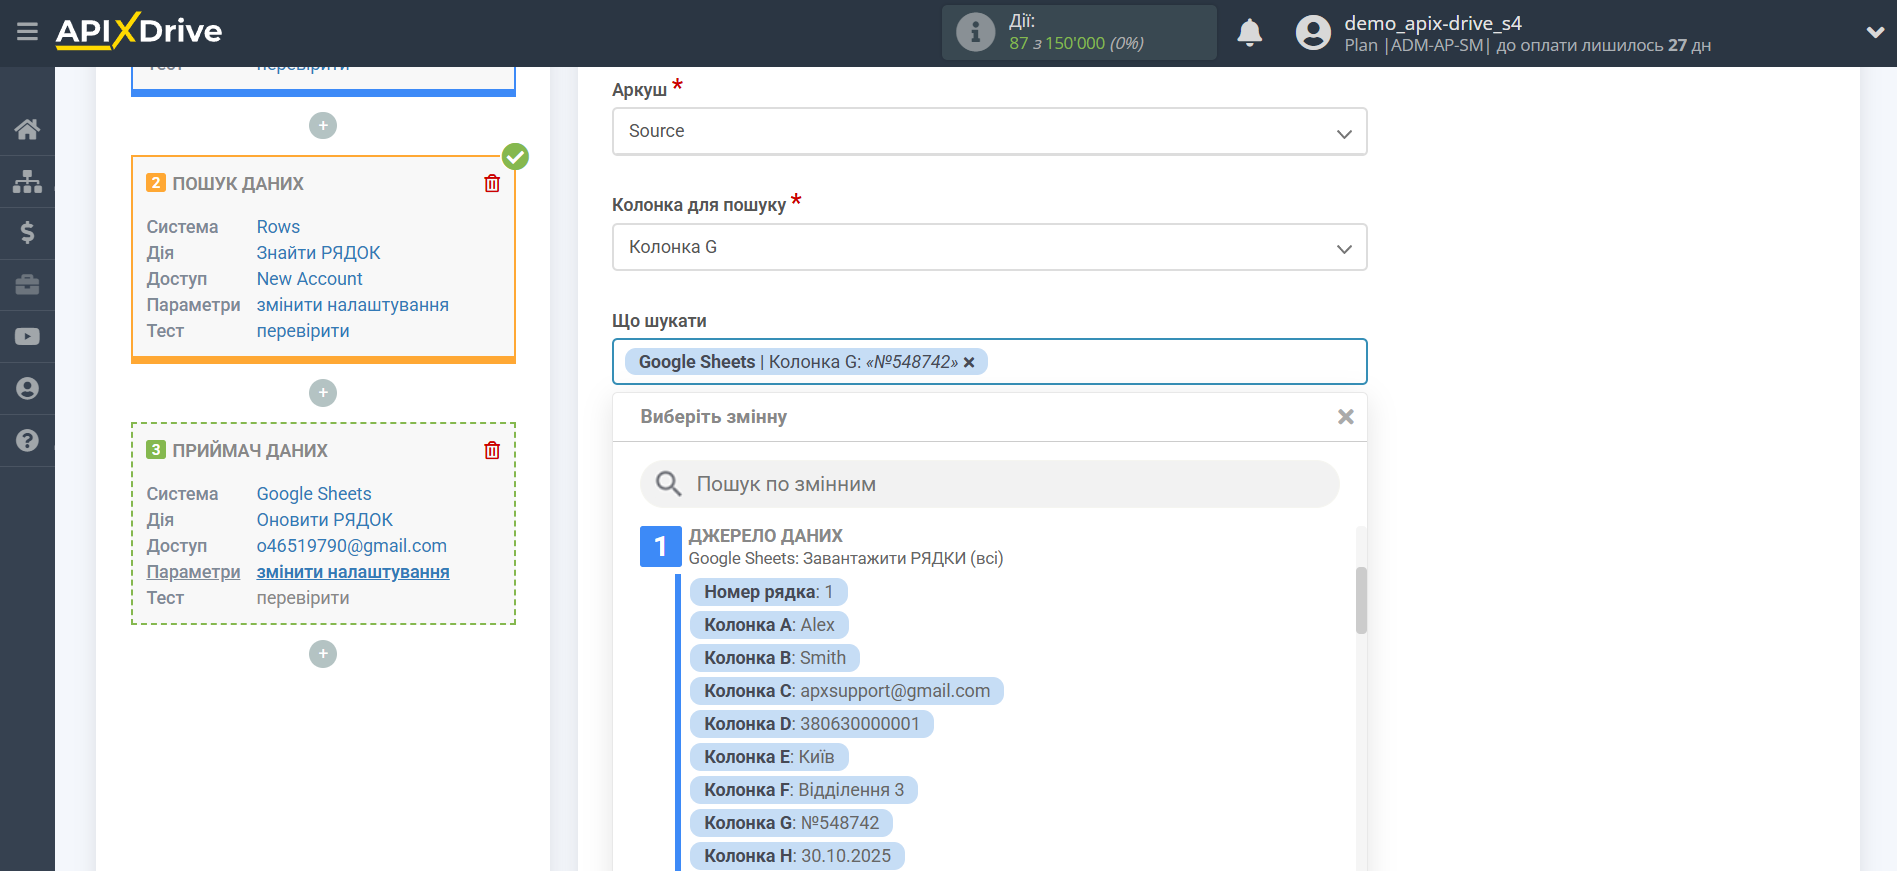Collapse the ДЖЕРЕЛО ДАНИХ source group

click(660, 546)
